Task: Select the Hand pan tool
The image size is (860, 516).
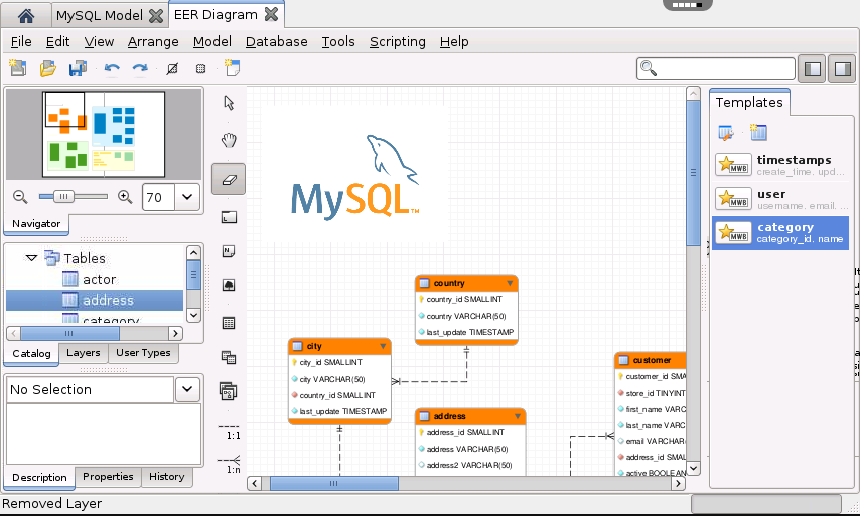Action: point(229,140)
